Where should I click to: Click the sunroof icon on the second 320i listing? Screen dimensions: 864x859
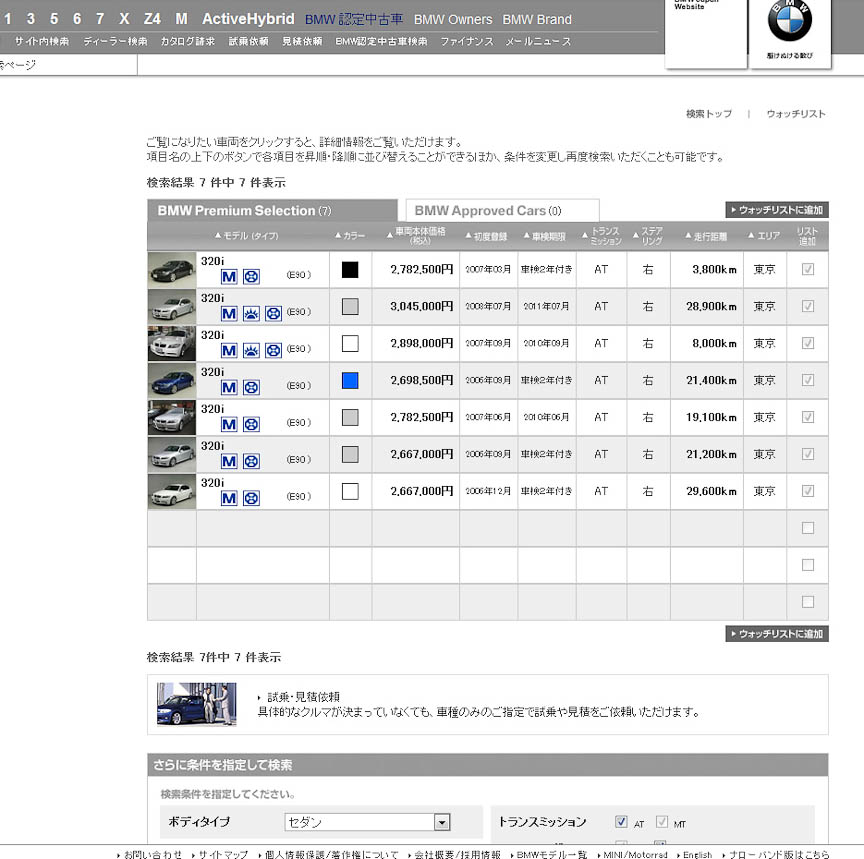click(x=250, y=313)
